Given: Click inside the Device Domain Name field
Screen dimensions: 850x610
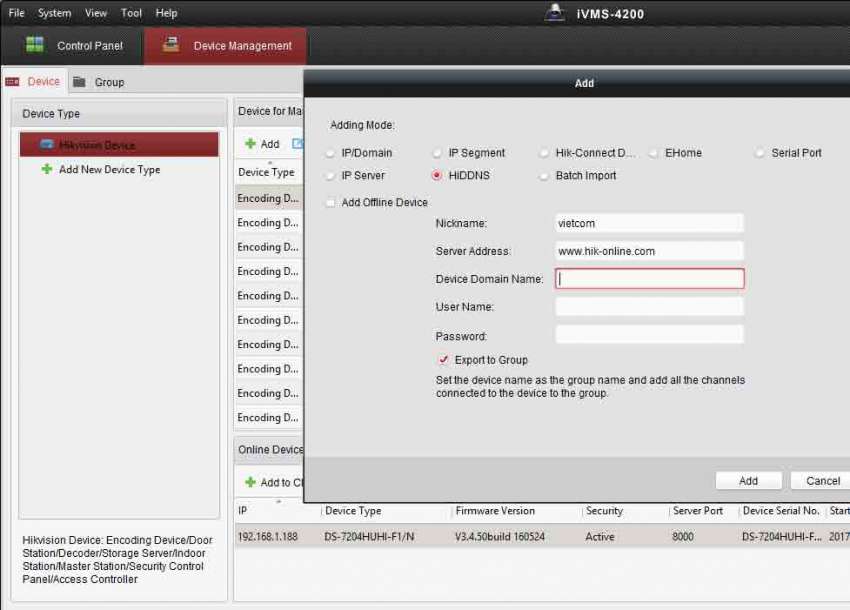Looking at the screenshot, I should point(650,278).
